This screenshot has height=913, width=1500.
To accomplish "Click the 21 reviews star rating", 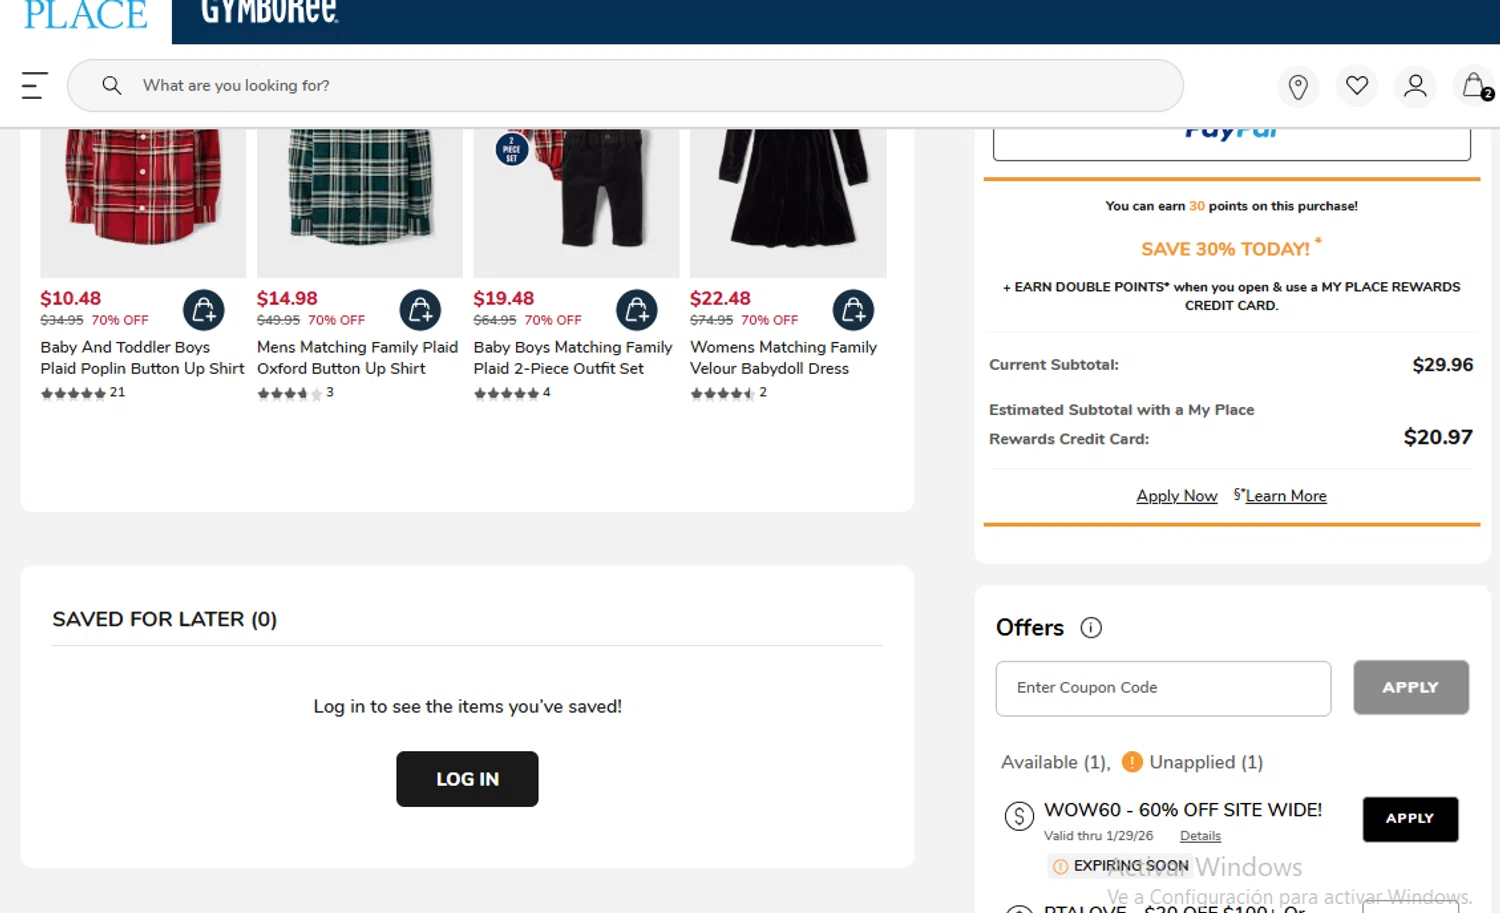I will [x=83, y=393].
